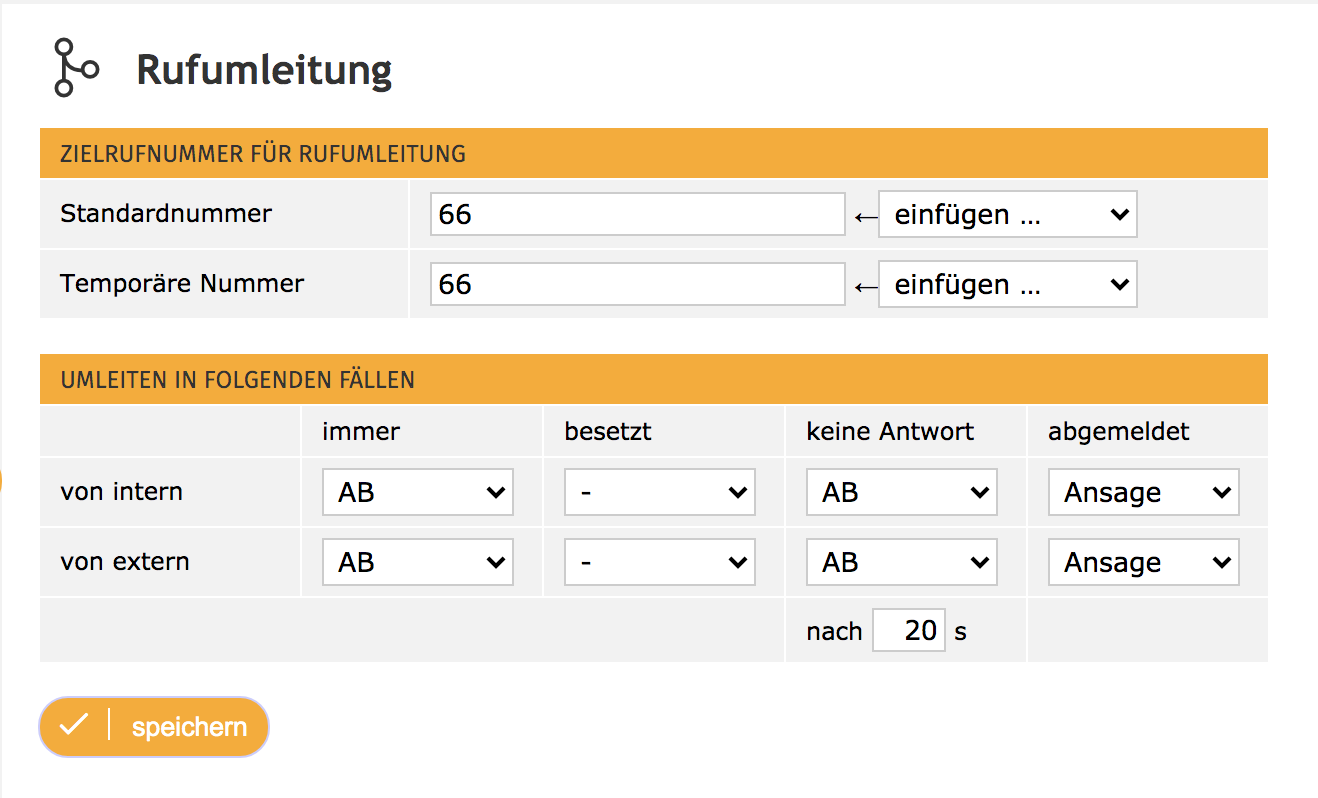Screen dimensions: 1318x798
Task: Open 'keine Antwort' dropdown for von intern
Action: (x=901, y=492)
